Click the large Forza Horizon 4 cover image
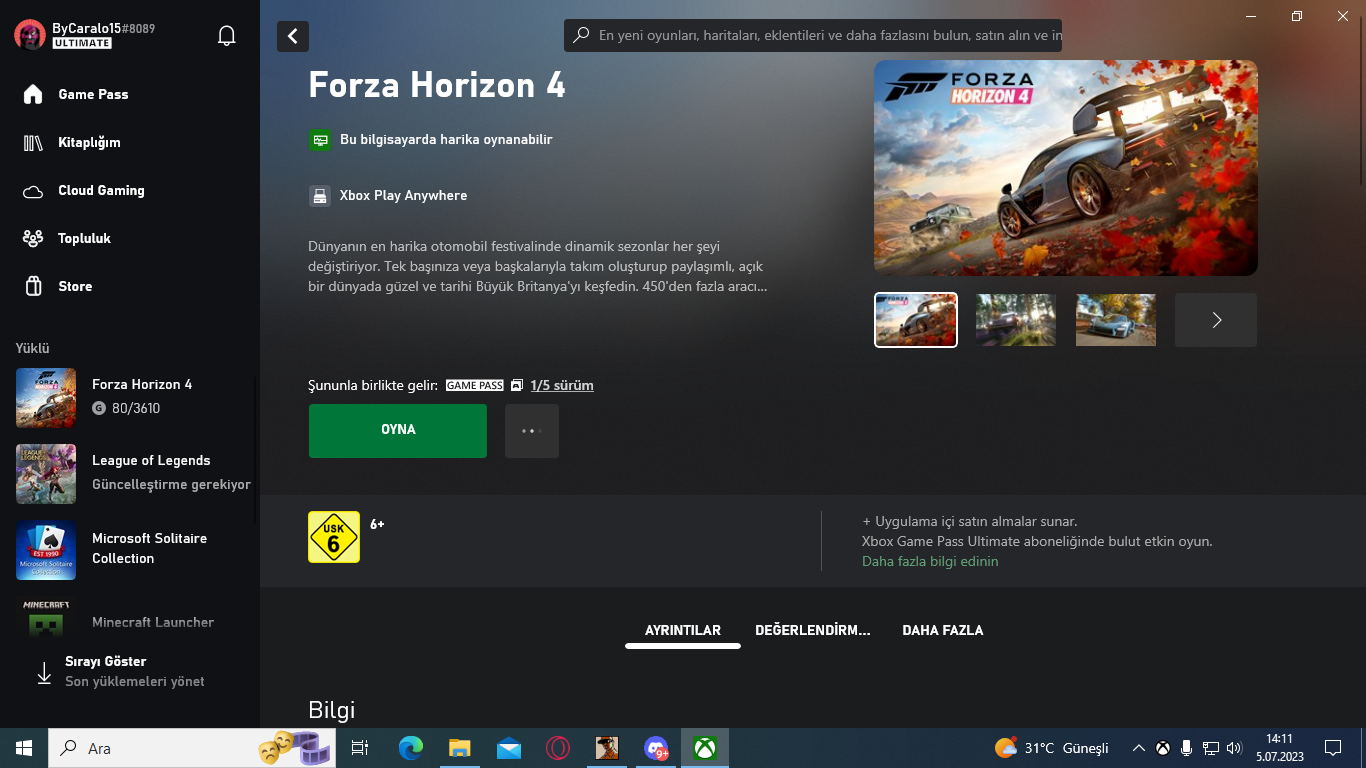The image size is (1366, 768). [1066, 168]
